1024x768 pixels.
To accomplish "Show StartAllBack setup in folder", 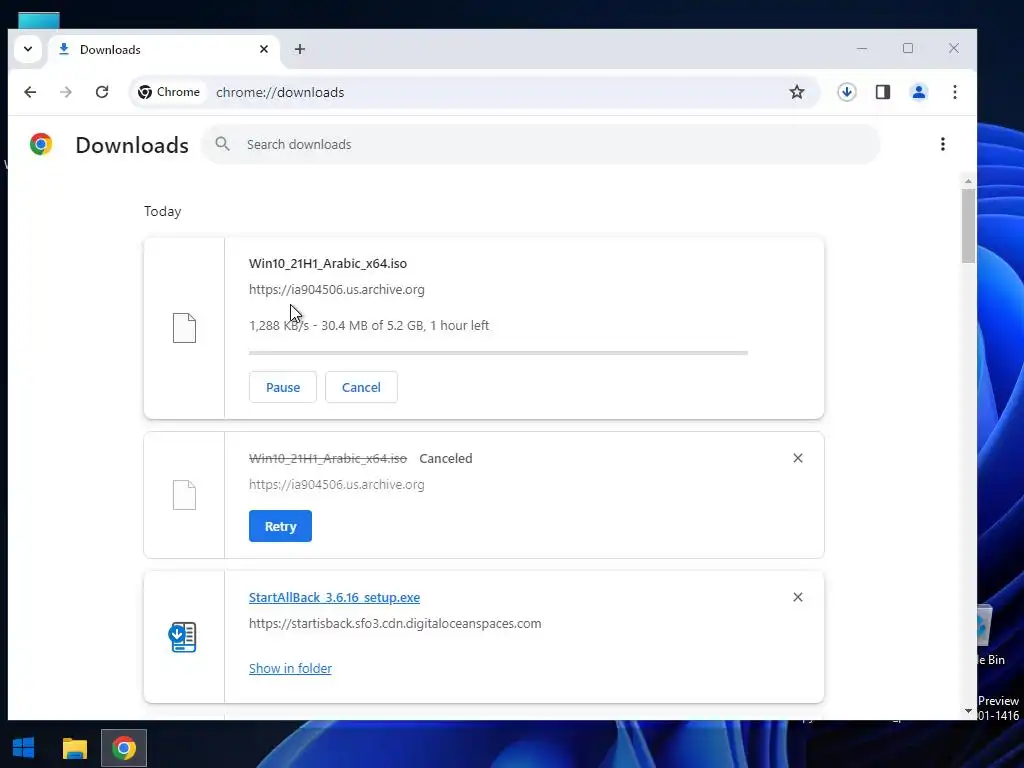I will coord(290,668).
